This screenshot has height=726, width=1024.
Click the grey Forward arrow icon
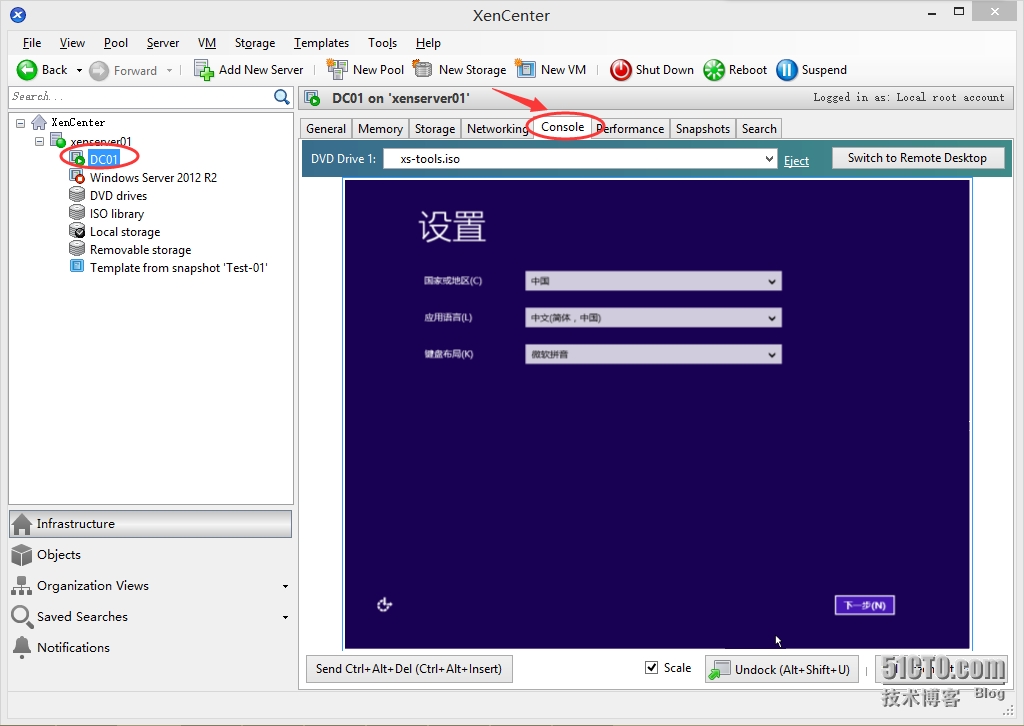[x=99, y=71]
